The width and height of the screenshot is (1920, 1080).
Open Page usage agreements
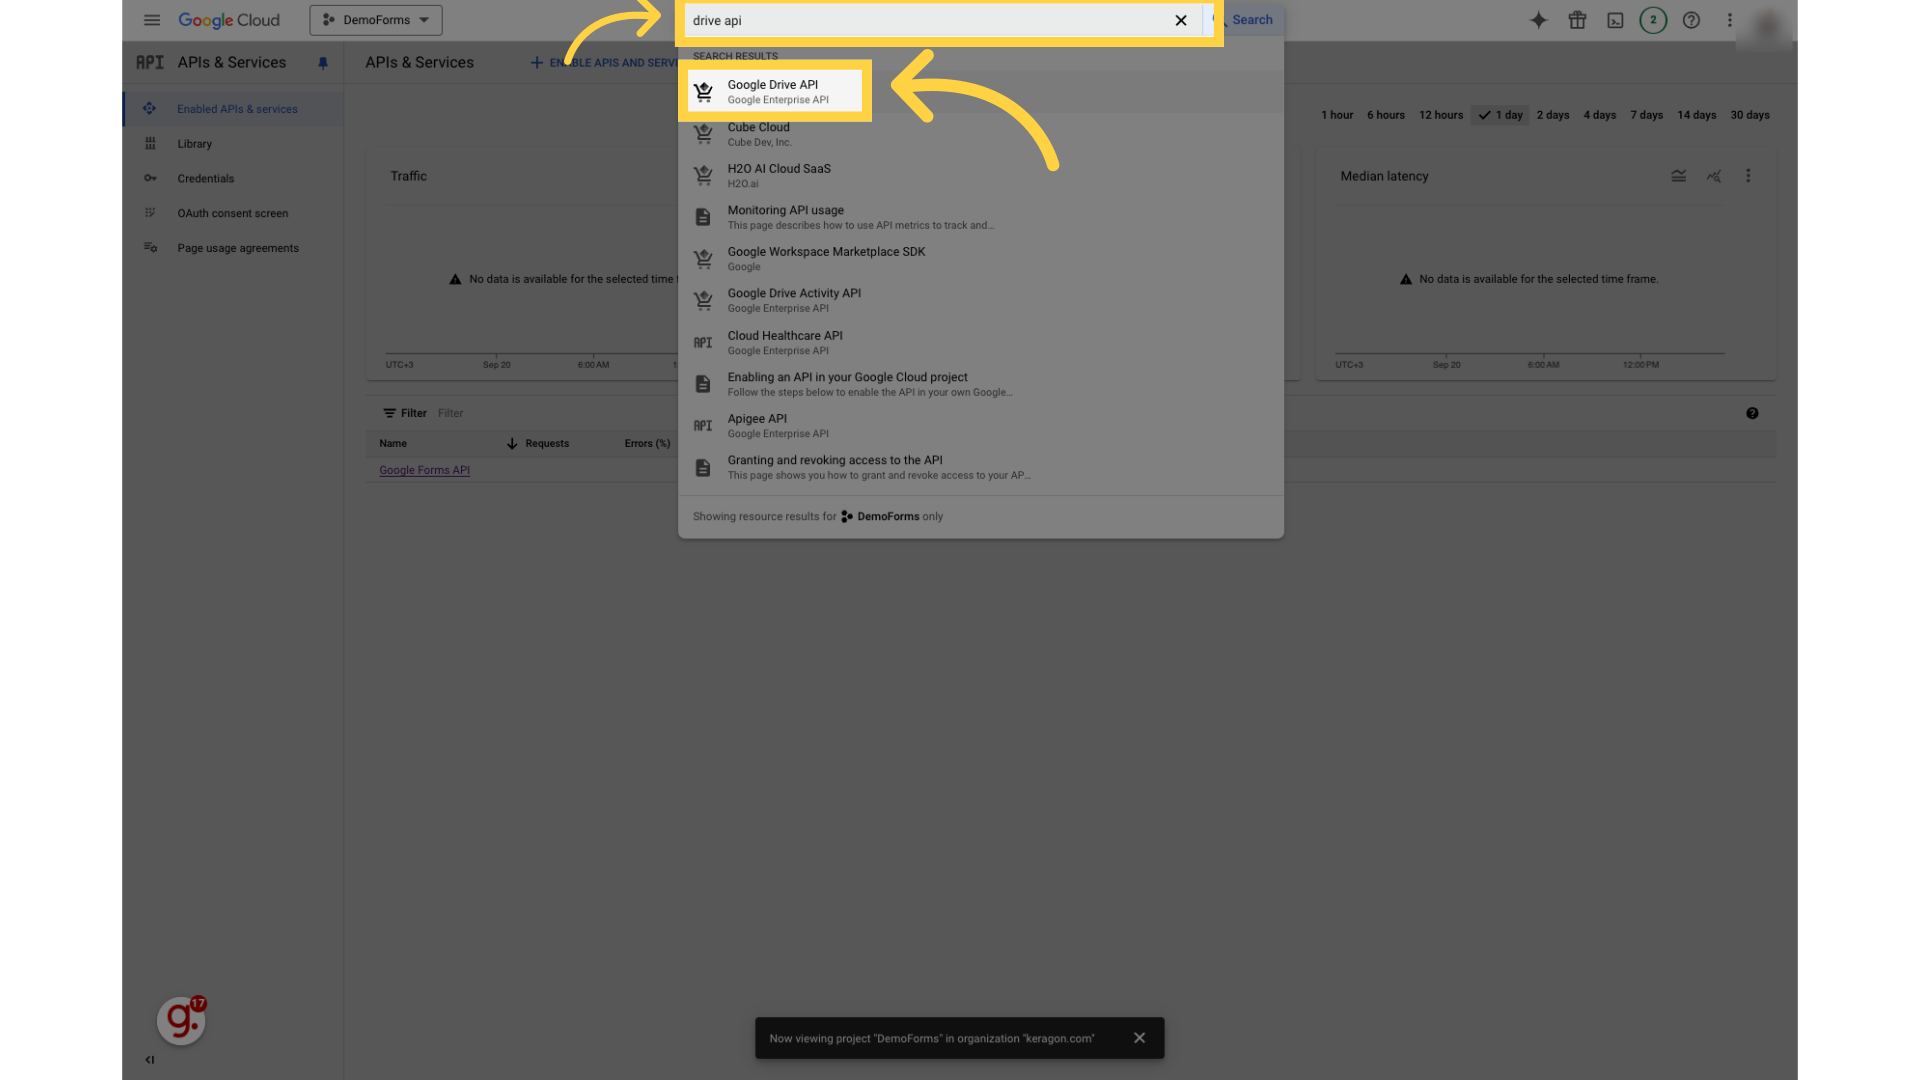(x=234, y=248)
